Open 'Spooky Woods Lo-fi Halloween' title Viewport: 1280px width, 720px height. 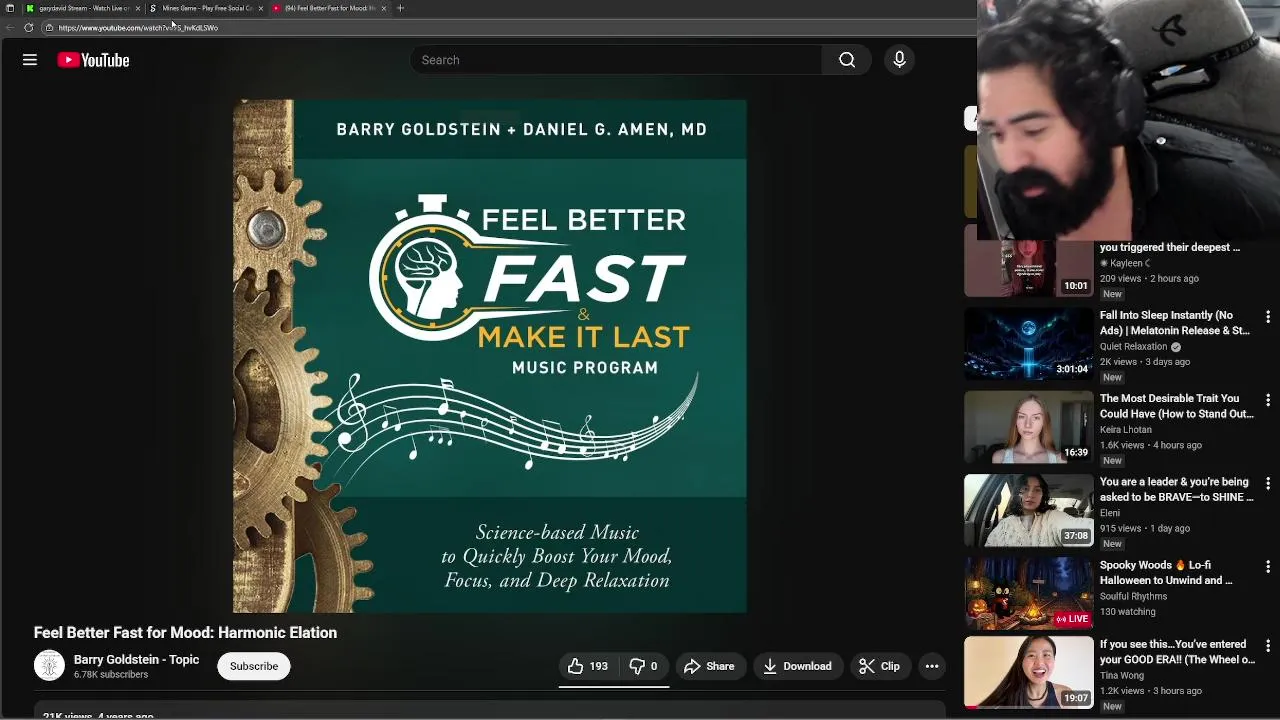pyautogui.click(x=1166, y=572)
